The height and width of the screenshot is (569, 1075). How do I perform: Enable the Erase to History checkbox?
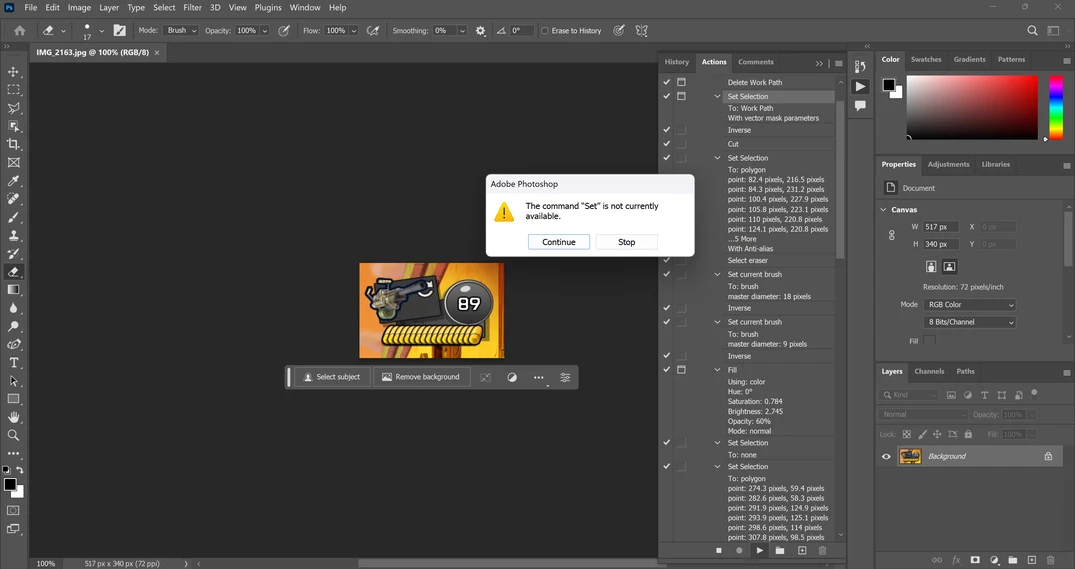click(x=545, y=31)
